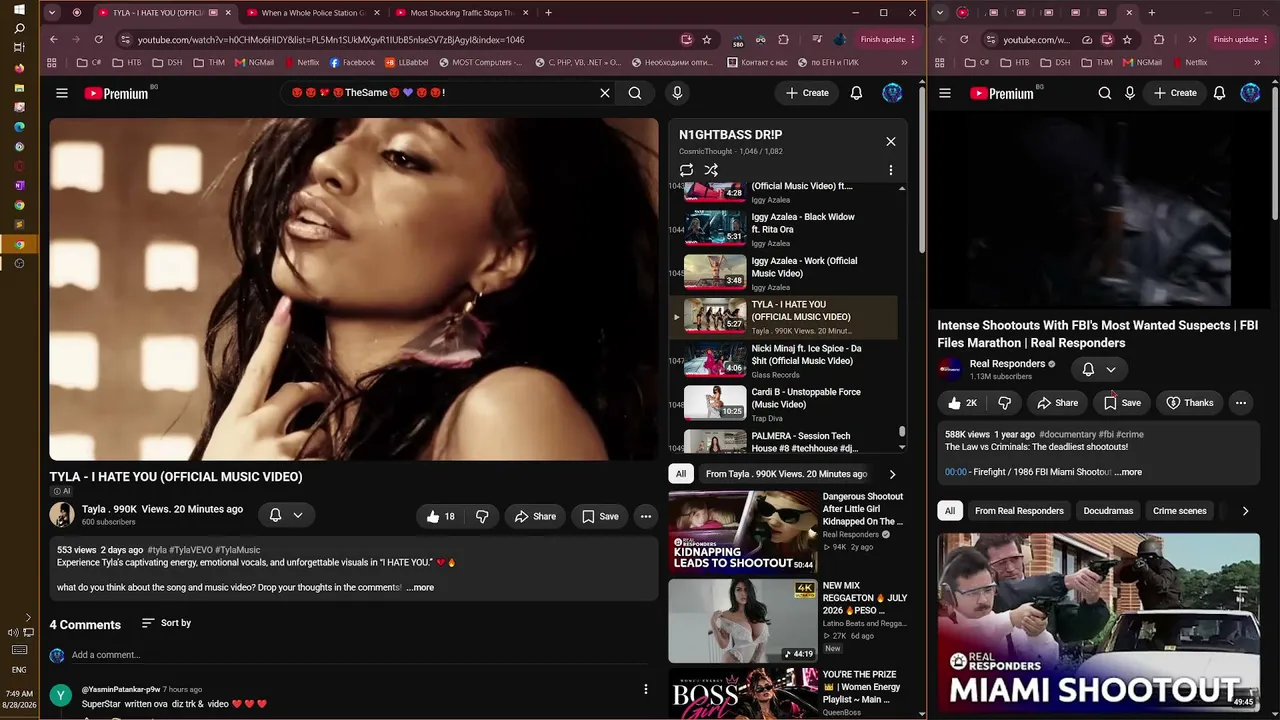Play Iggy Azalea - Black Widow playlist item
This screenshot has height=720, width=1280.
point(785,230)
